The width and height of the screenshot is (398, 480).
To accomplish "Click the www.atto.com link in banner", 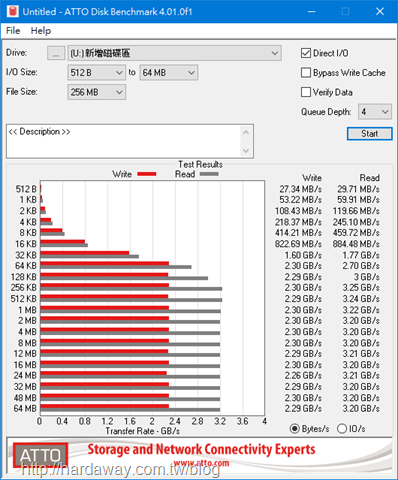I will click(x=201, y=463).
